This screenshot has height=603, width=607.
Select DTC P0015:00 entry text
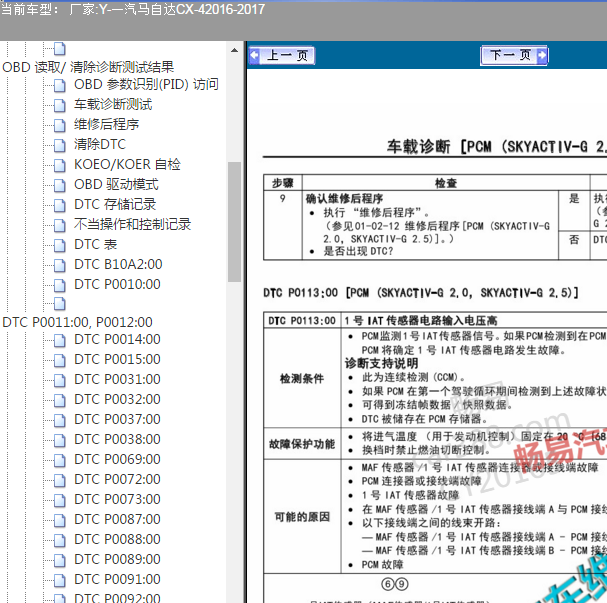tap(117, 360)
